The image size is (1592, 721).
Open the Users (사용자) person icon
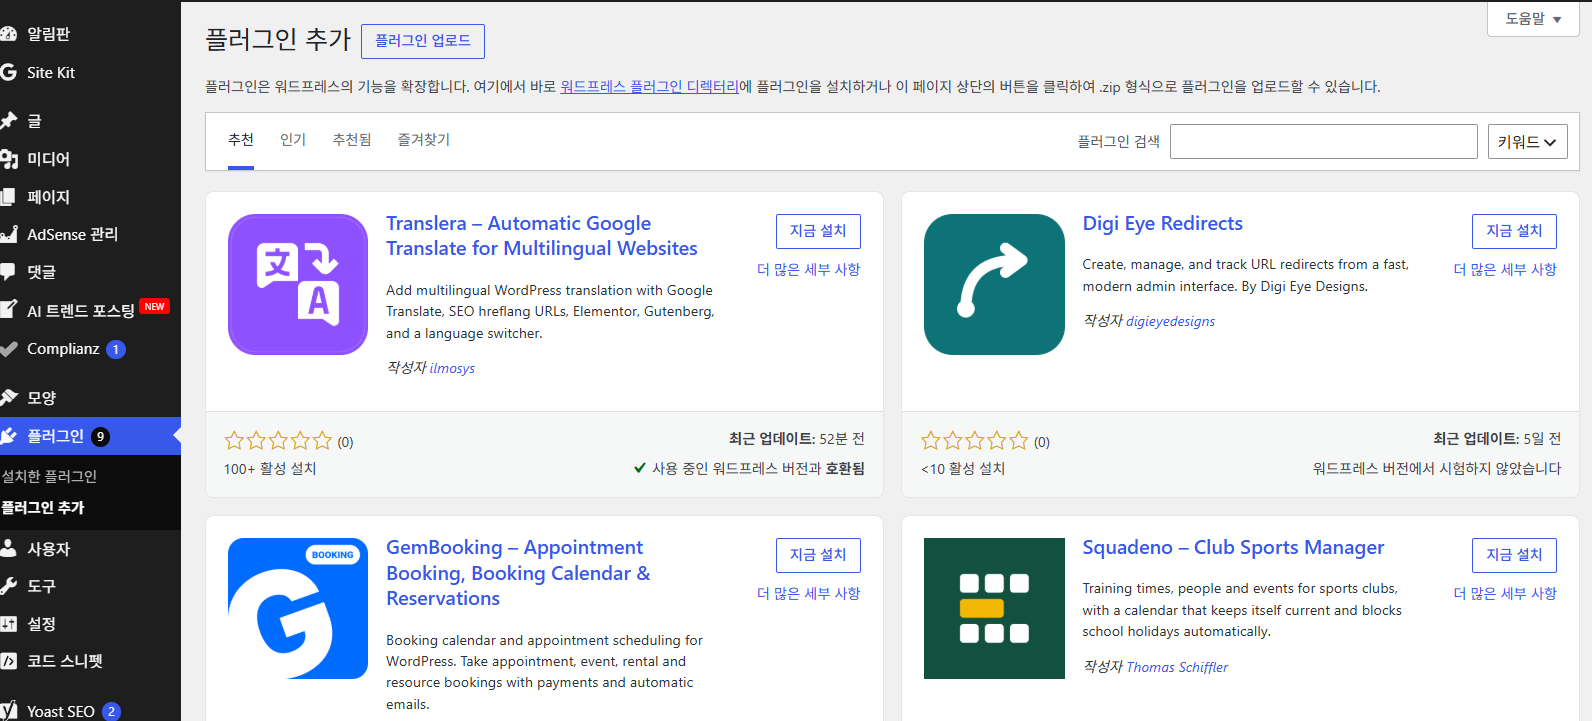pyautogui.click(x=9, y=548)
